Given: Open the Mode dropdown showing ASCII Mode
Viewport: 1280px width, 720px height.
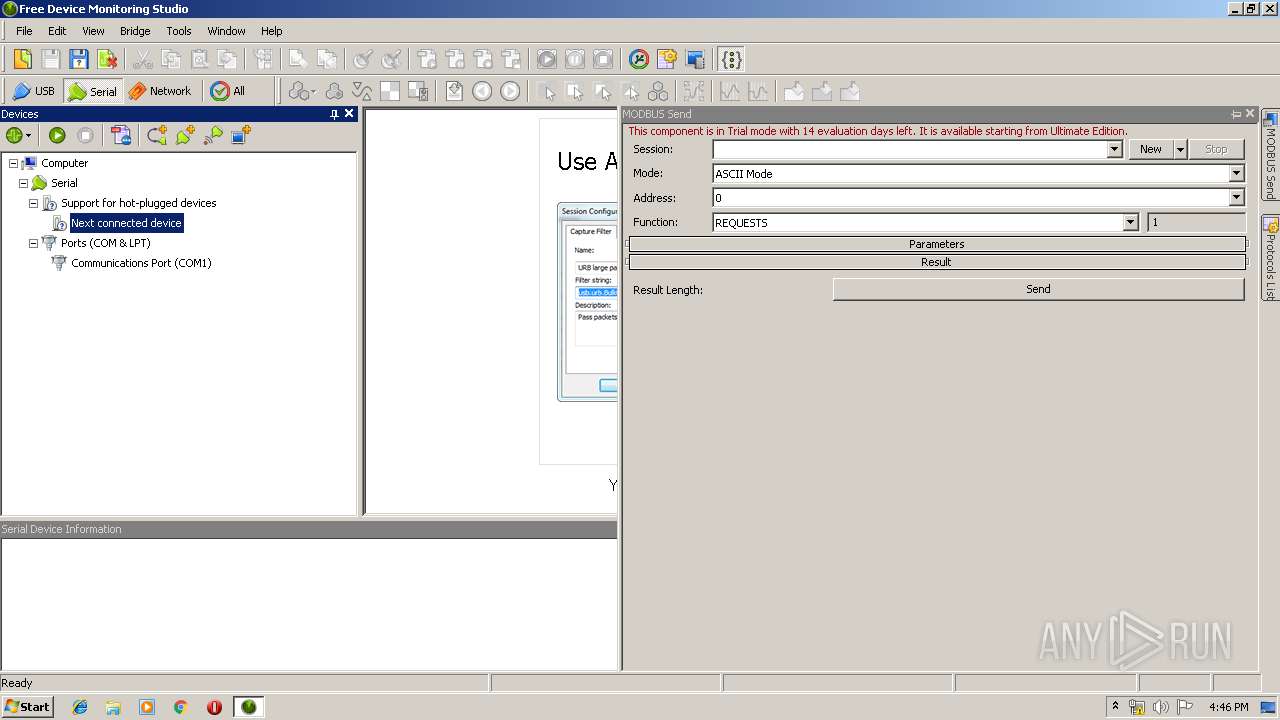Looking at the screenshot, I should click(1236, 173).
